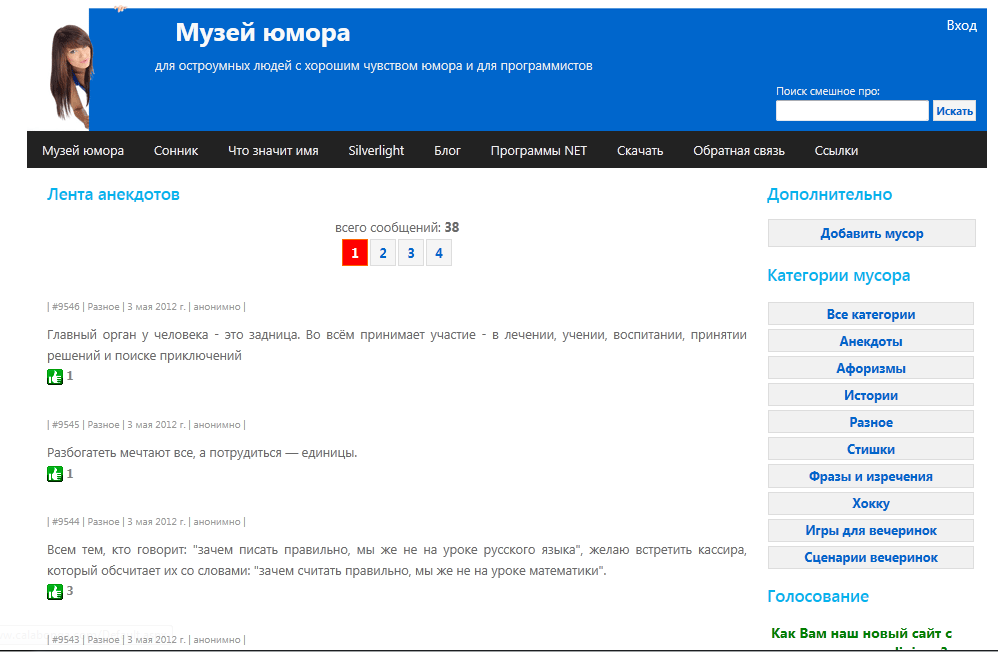This screenshot has height=652, width=998.
Task: Select the Сценарии вечеринок category
Action: [871, 557]
